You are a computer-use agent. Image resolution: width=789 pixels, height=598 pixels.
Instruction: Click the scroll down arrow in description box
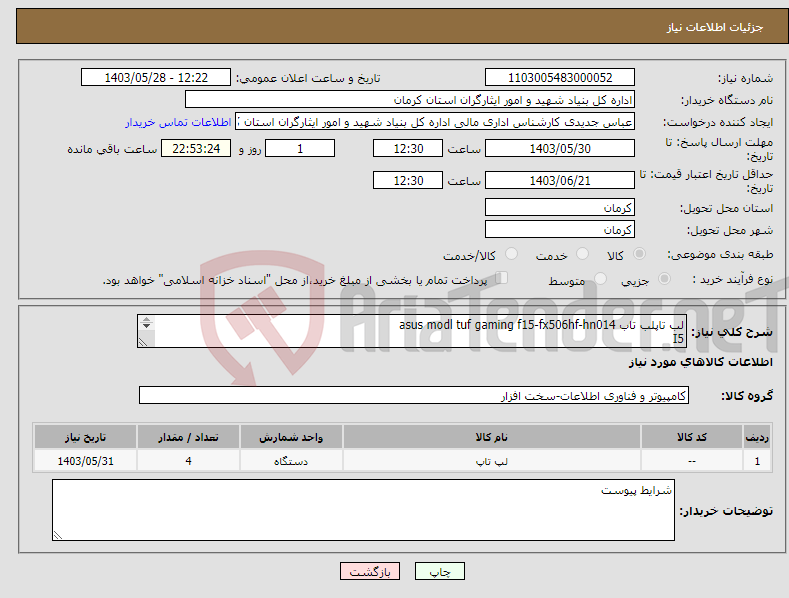146,326
